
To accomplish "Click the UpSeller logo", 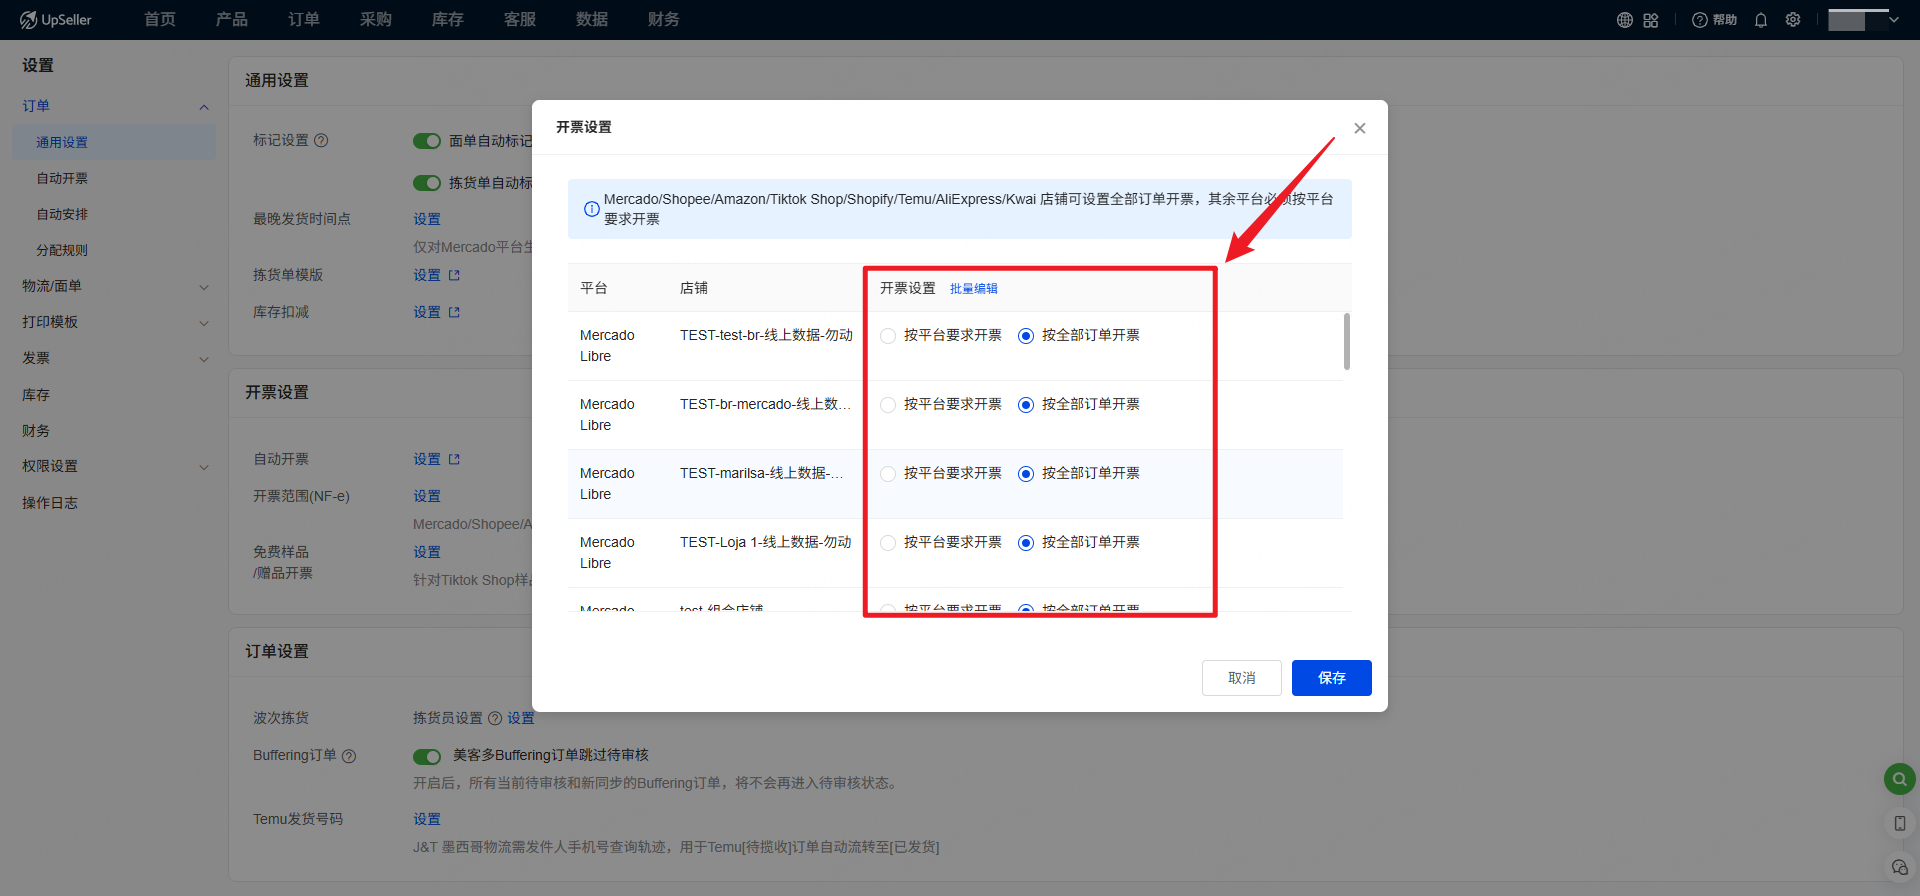I will click(56, 20).
